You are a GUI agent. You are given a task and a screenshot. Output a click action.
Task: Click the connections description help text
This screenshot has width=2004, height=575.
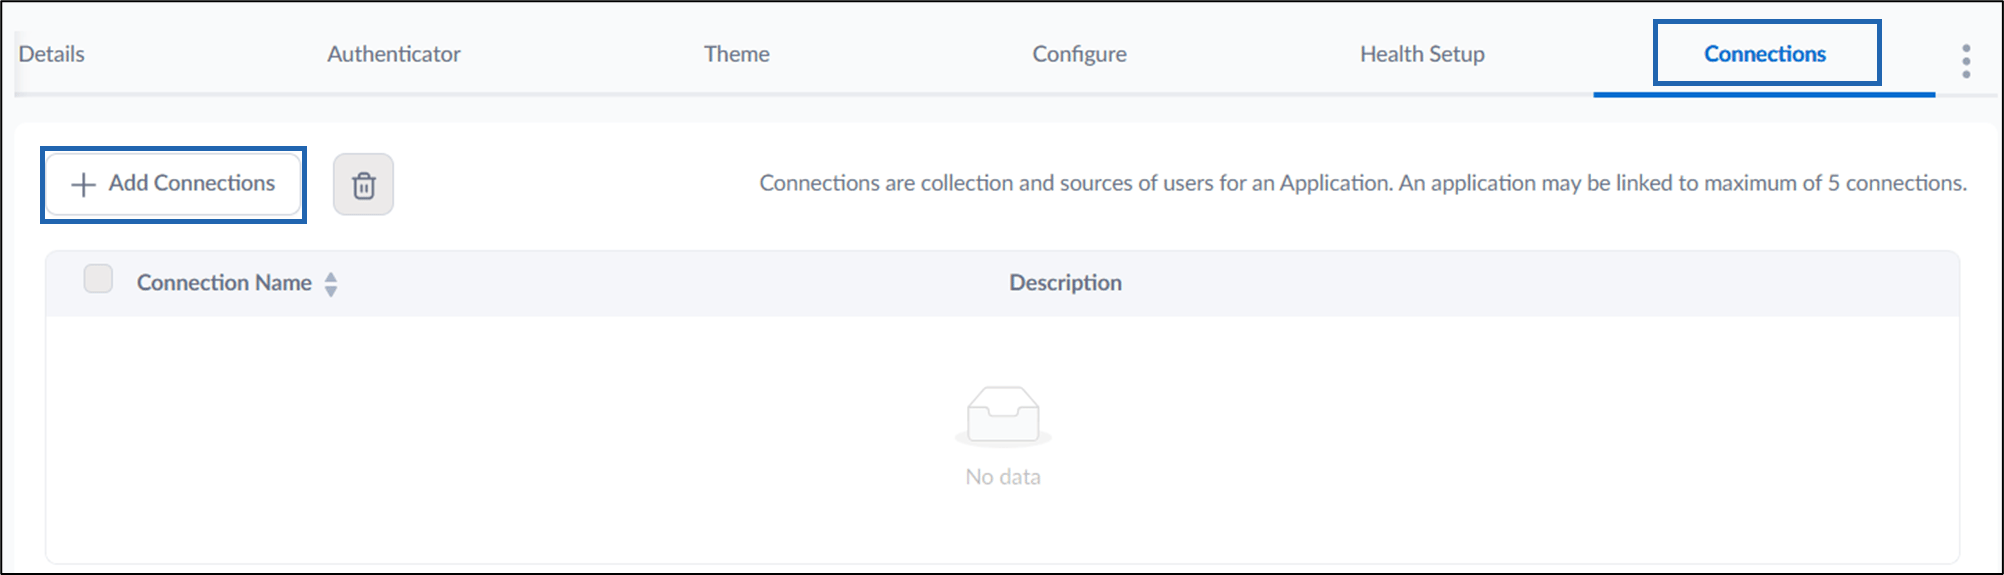(x=1363, y=183)
